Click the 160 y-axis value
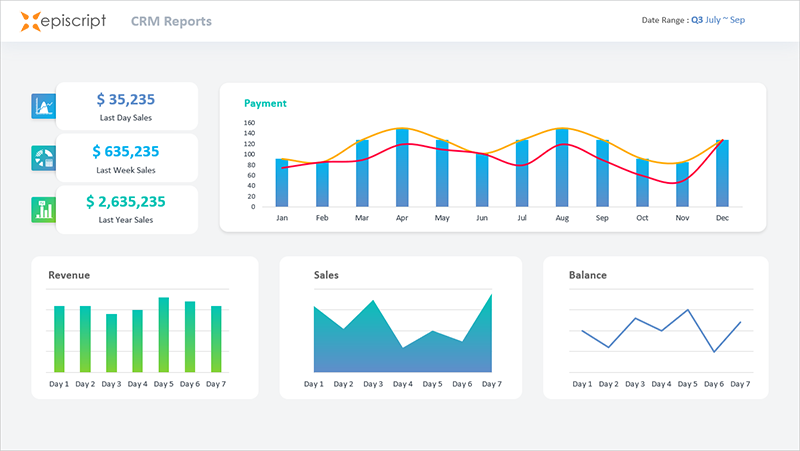Viewport: 800px width, 451px height. click(x=249, y=122)
